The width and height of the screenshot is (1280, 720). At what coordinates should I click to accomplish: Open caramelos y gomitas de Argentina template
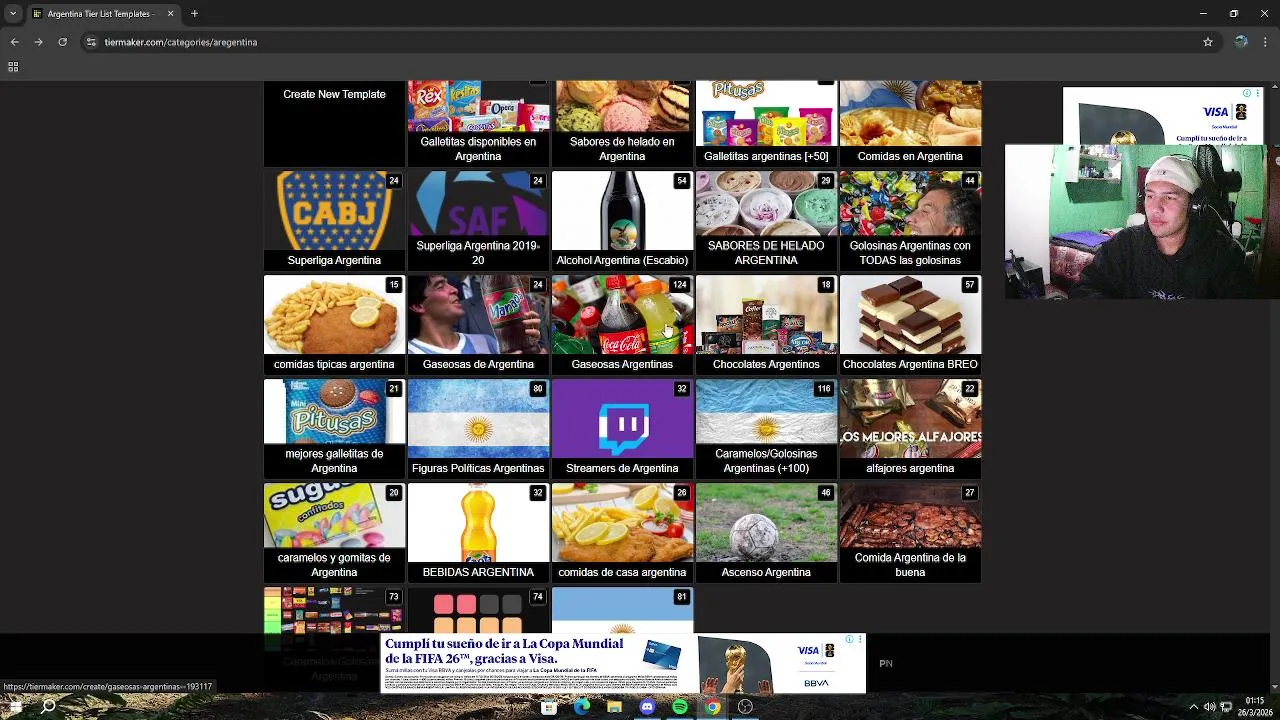tap(334, 532)
